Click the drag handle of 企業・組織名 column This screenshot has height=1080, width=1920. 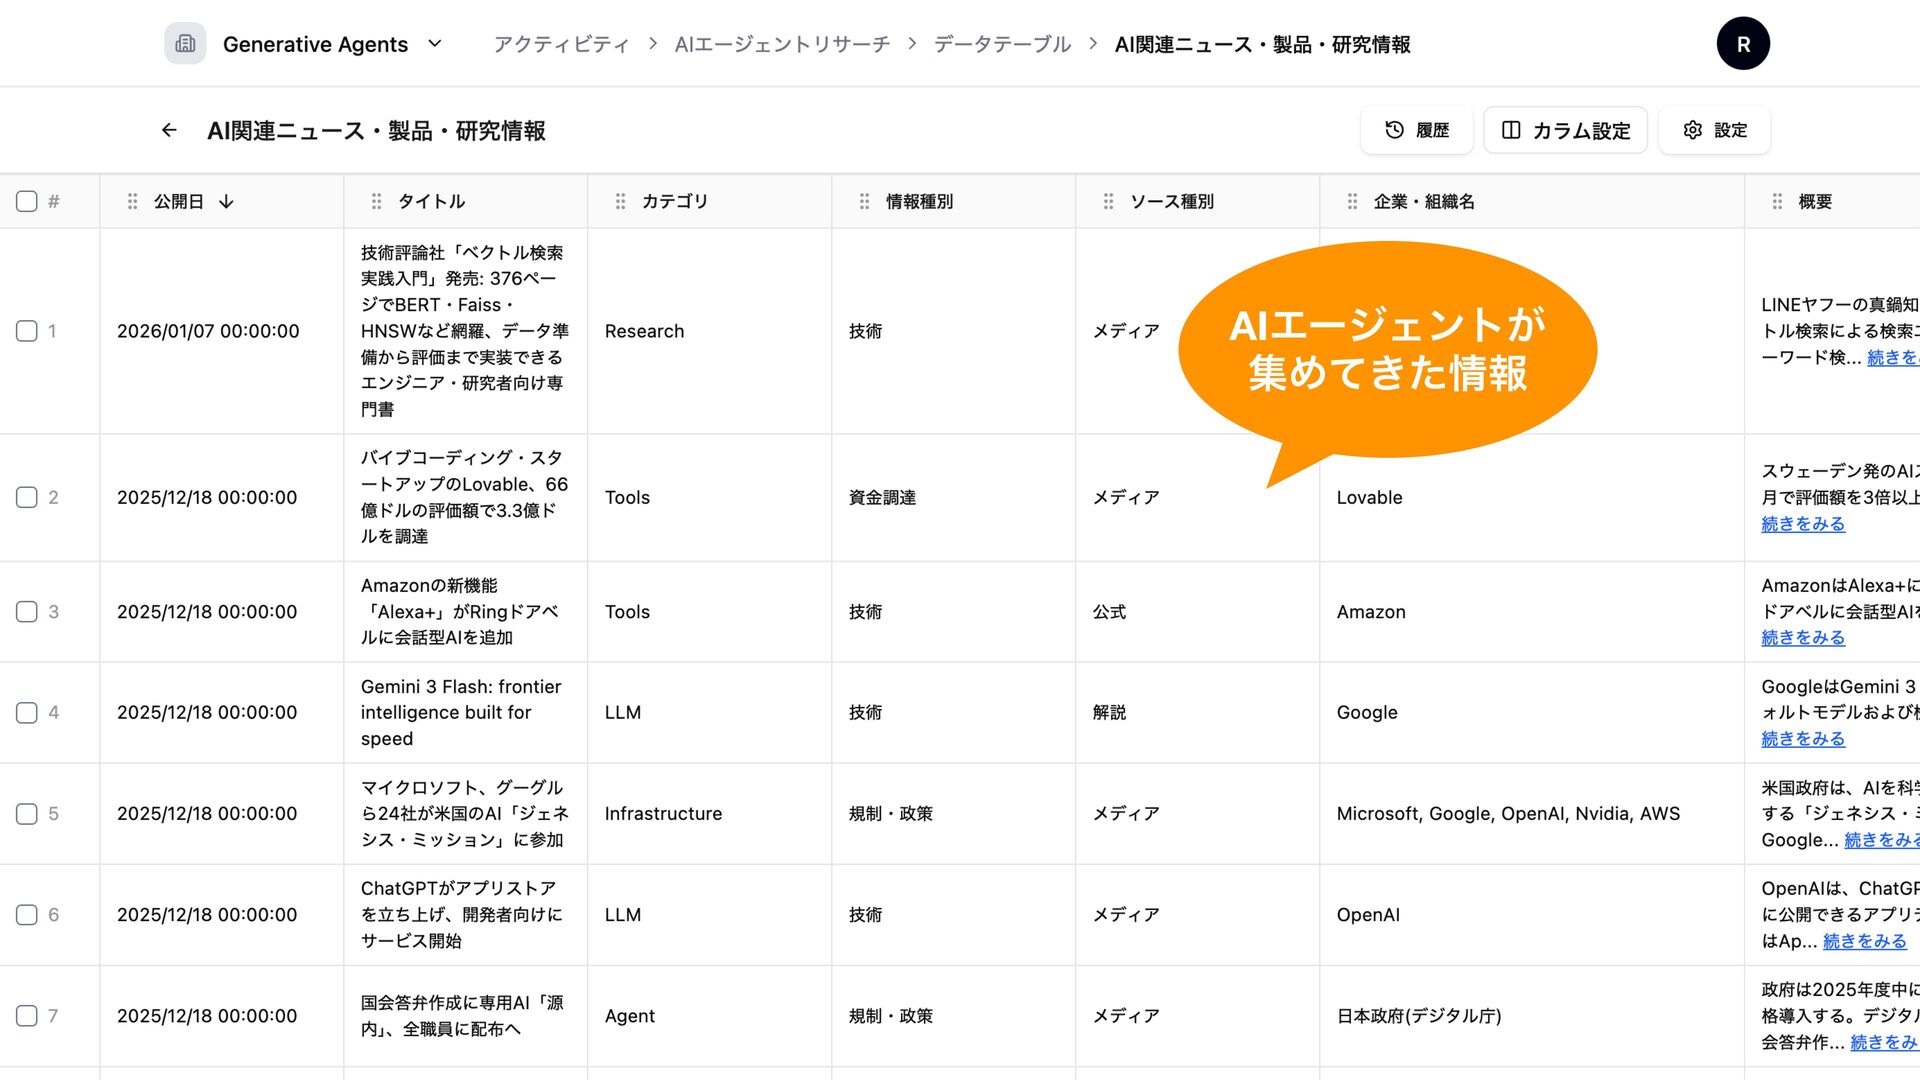coord(1352,201)
